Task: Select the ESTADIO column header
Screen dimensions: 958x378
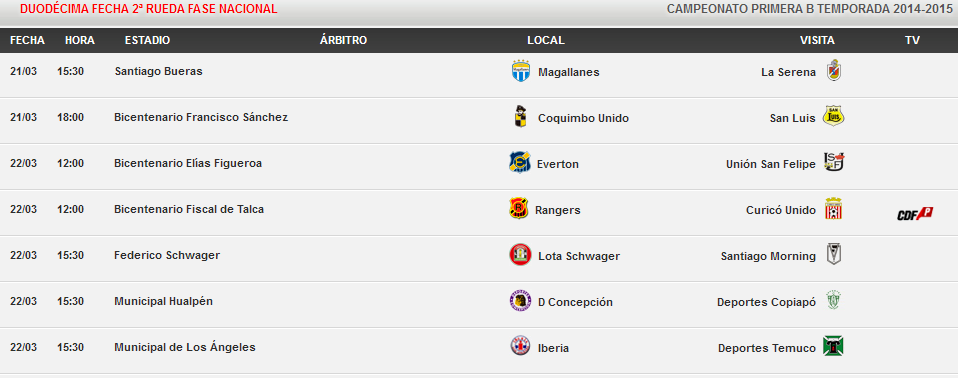Action: 147,40
